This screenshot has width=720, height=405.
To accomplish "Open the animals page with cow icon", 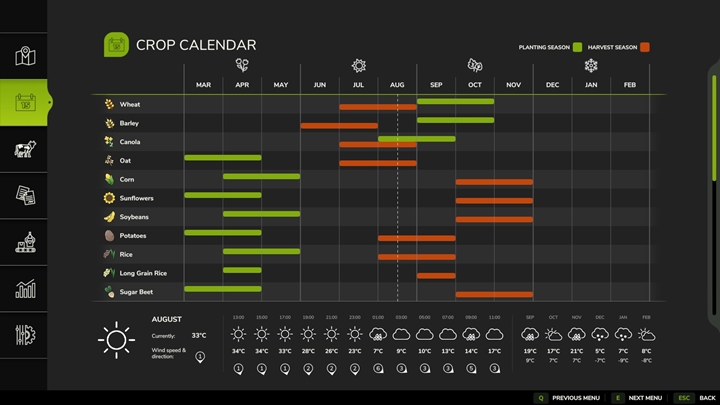I will tap(25, 149).
